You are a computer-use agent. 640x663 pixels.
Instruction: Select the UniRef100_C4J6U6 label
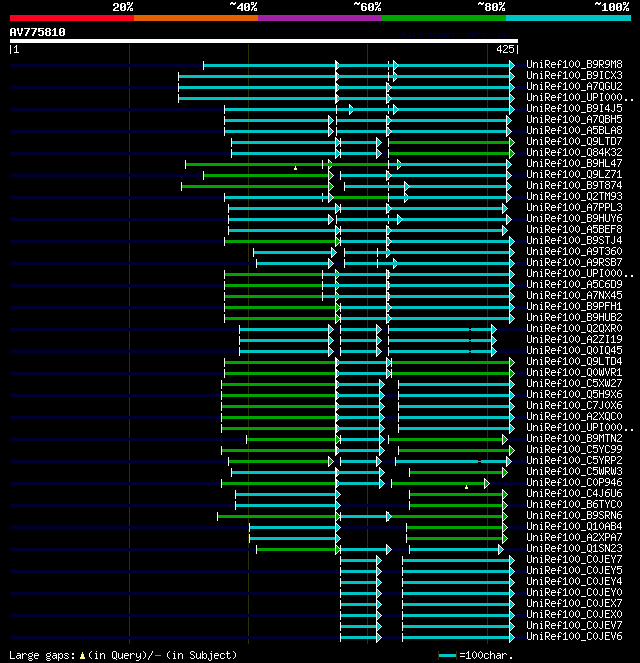[x=574, y=493]
